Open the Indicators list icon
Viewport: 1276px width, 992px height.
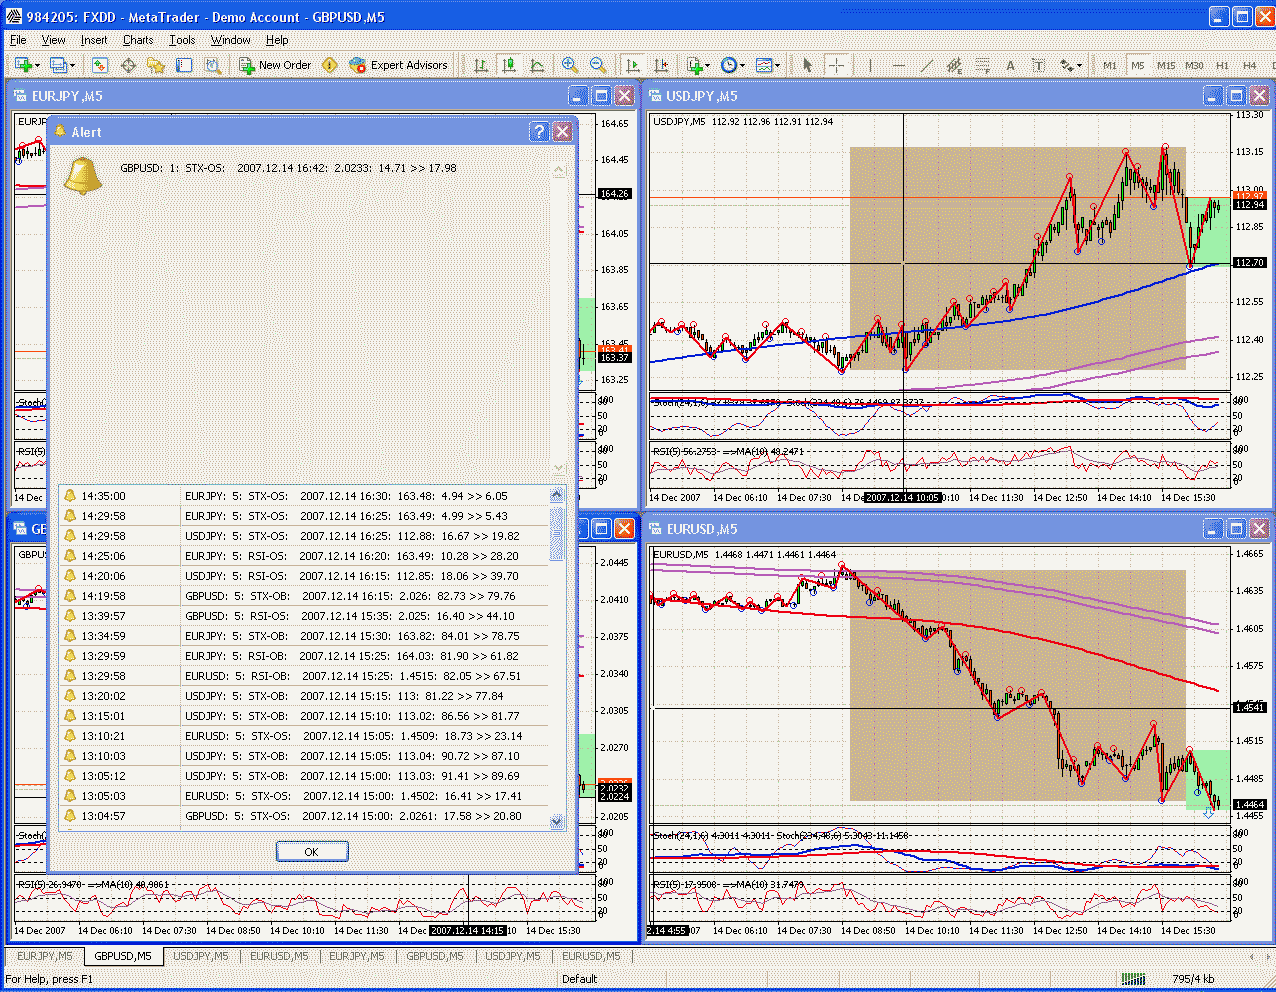(x=694, y=65)
